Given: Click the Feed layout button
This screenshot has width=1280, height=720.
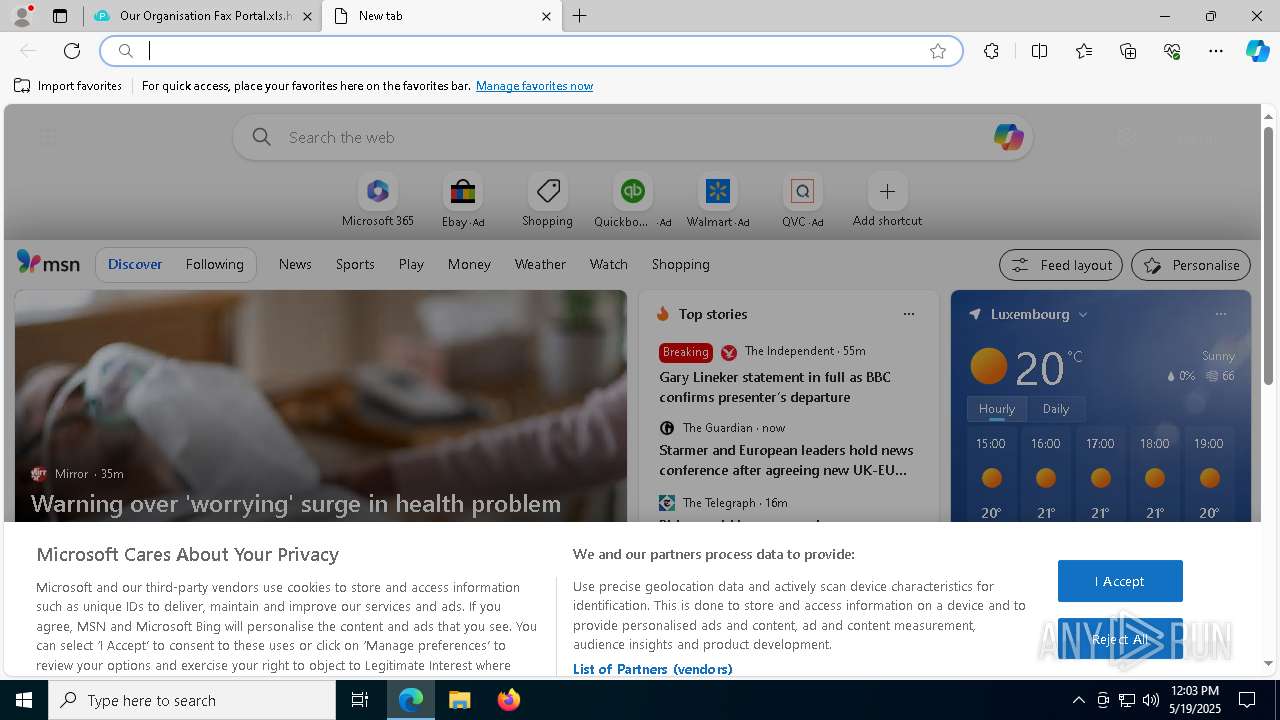Looking at the screenshot, I should pos(1061,265).
